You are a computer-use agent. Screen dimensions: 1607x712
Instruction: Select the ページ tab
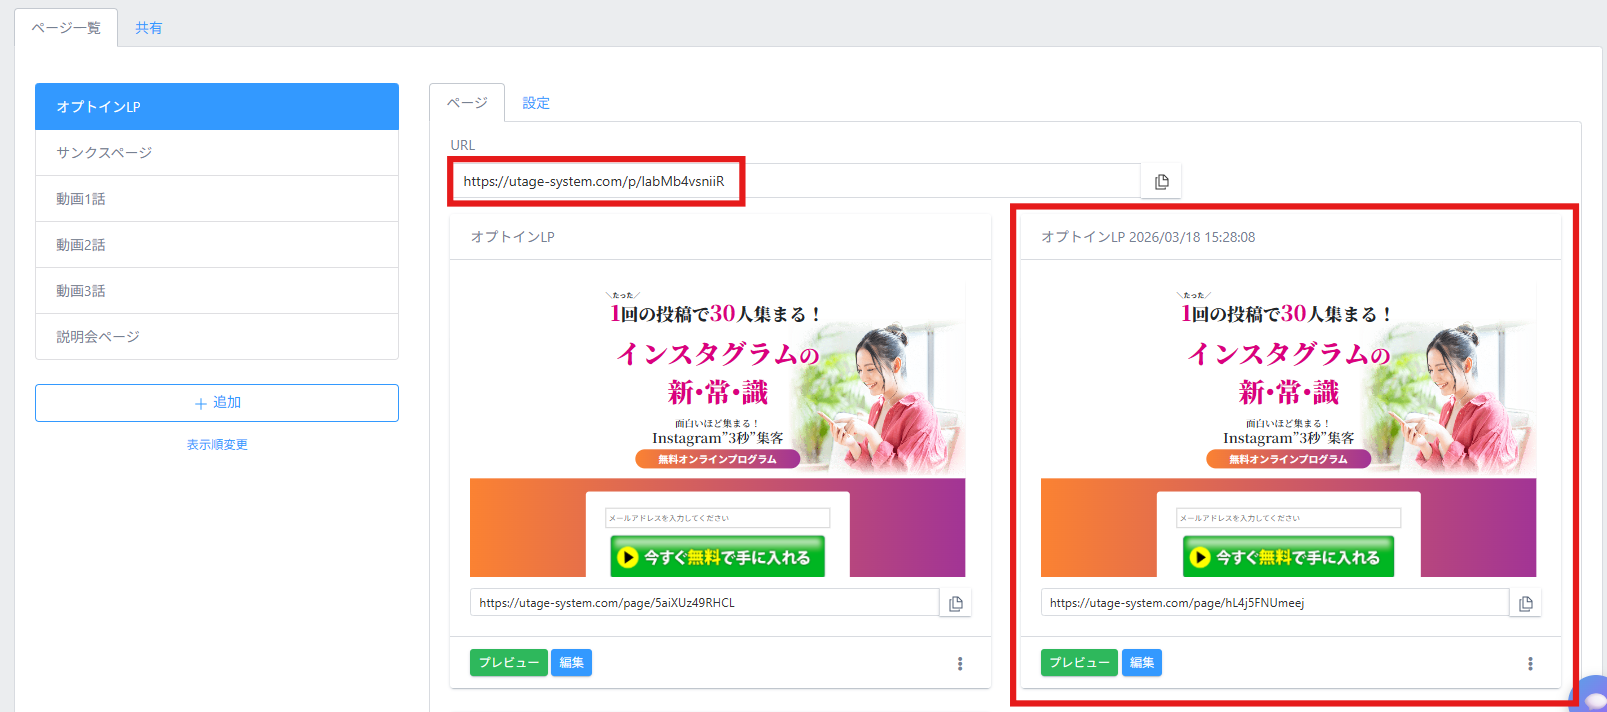point(467,103)
